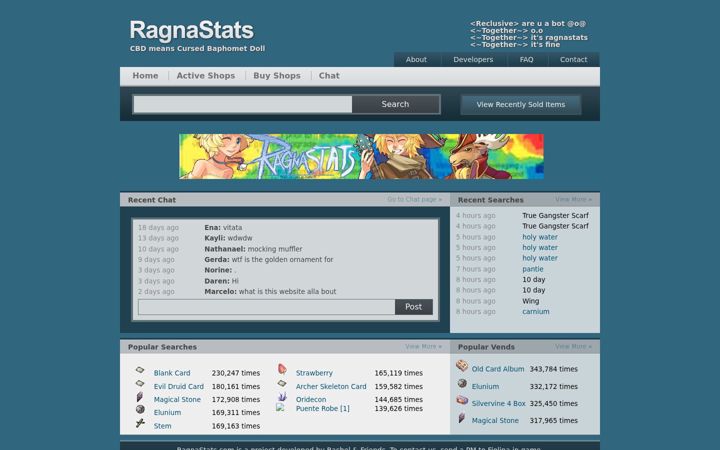The image size is (720, 450).
Task: Open the Evil Druid Card link
Action: pos(179,386)
